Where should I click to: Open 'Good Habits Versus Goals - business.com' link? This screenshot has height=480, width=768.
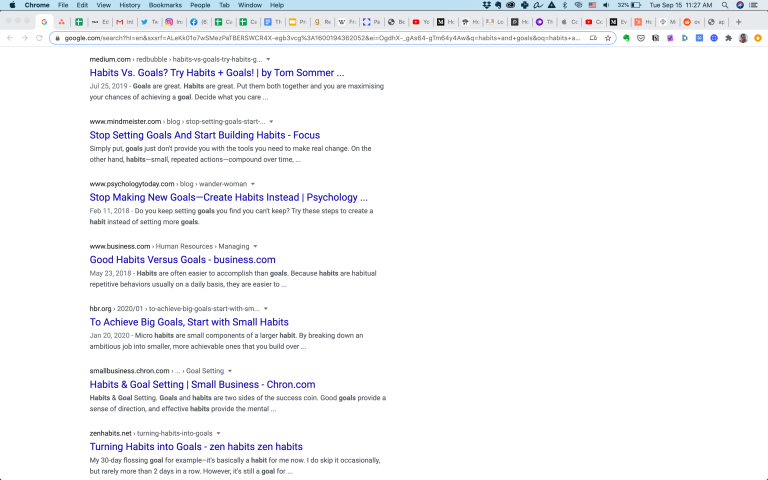pyautogui.click(x=182, y=260)
